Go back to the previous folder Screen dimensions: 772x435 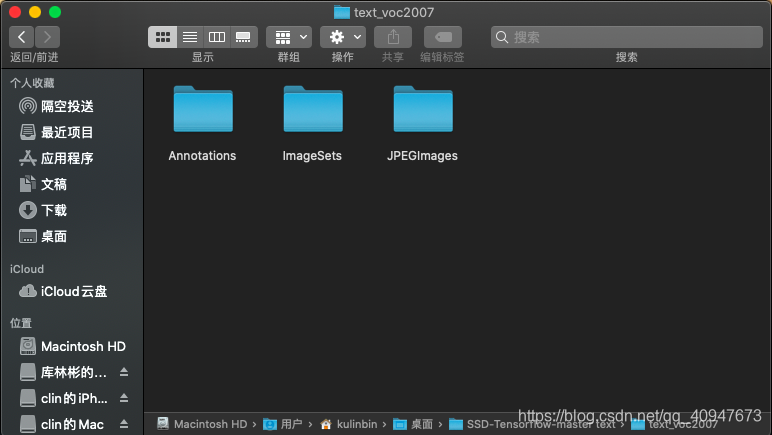click(x=21, y=37)
